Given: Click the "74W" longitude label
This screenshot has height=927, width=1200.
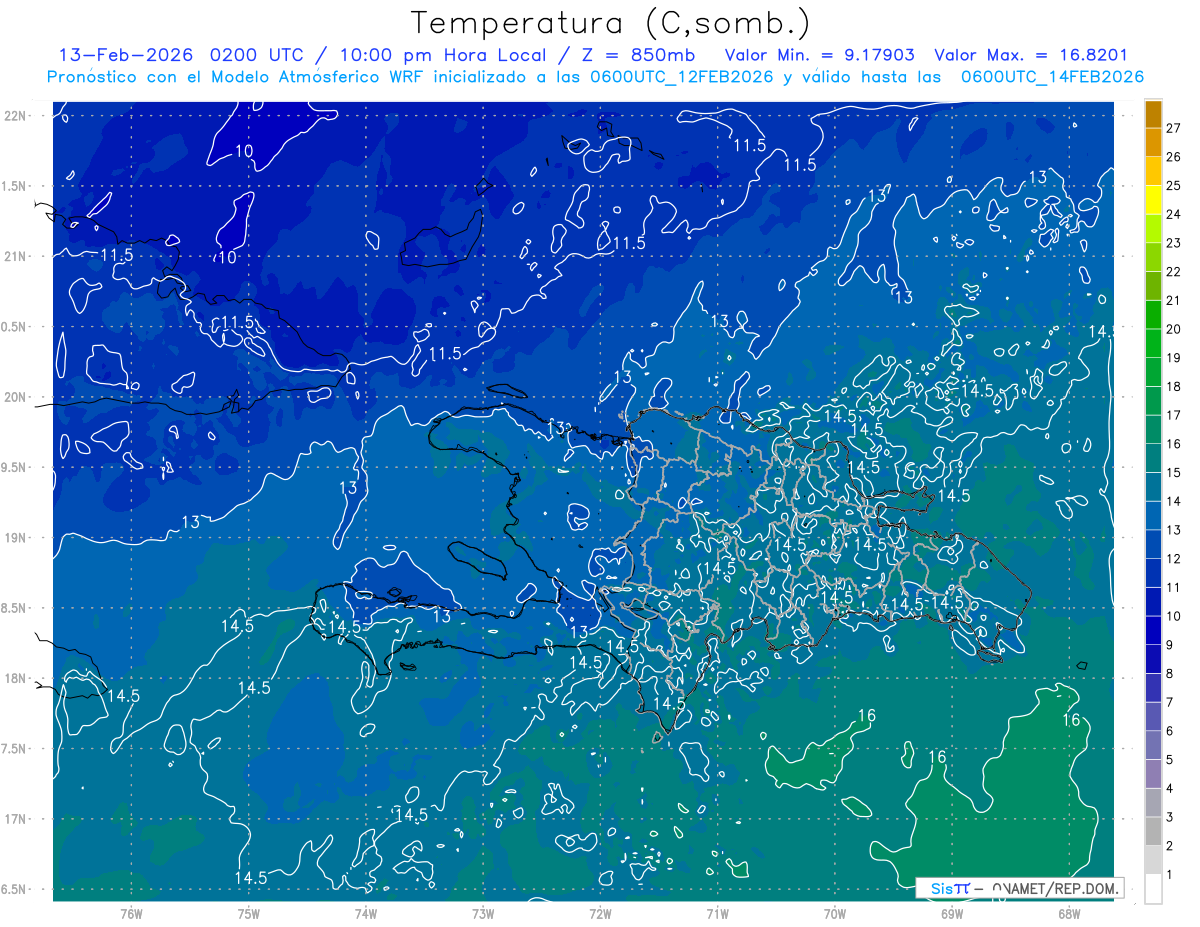Looking at the screenshot, I should (x=365, y=913).
